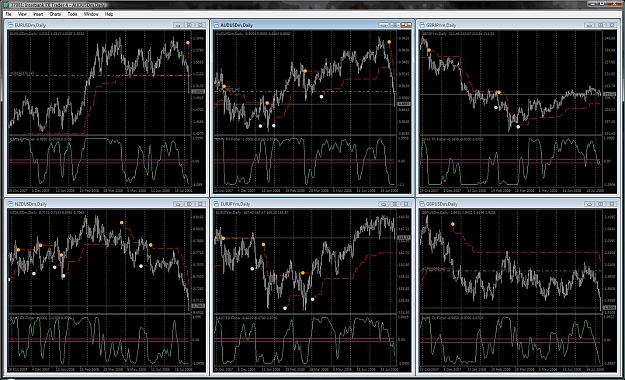The width and height of the screenshot is (625, 380).
Task: Maximize the EURUSDm,Daily chart window
Action: tap(190, 25)
